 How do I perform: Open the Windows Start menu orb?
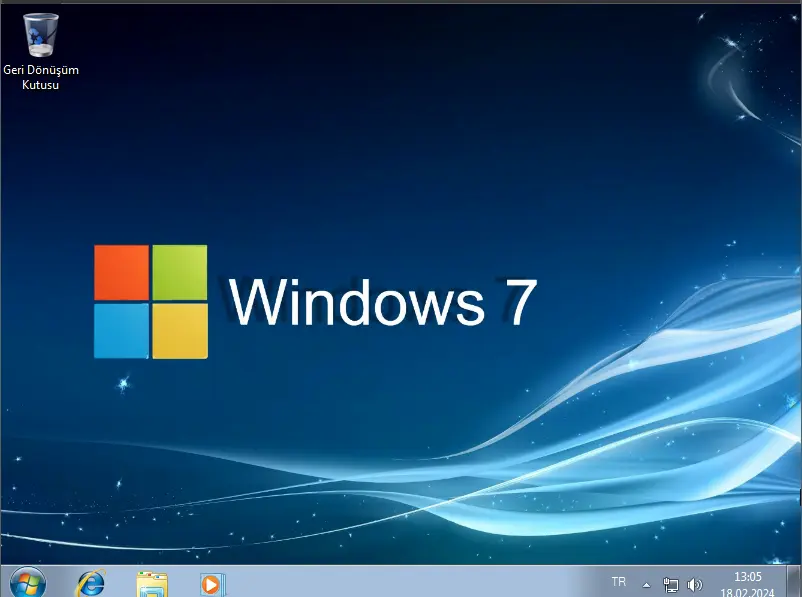(28, 583)
